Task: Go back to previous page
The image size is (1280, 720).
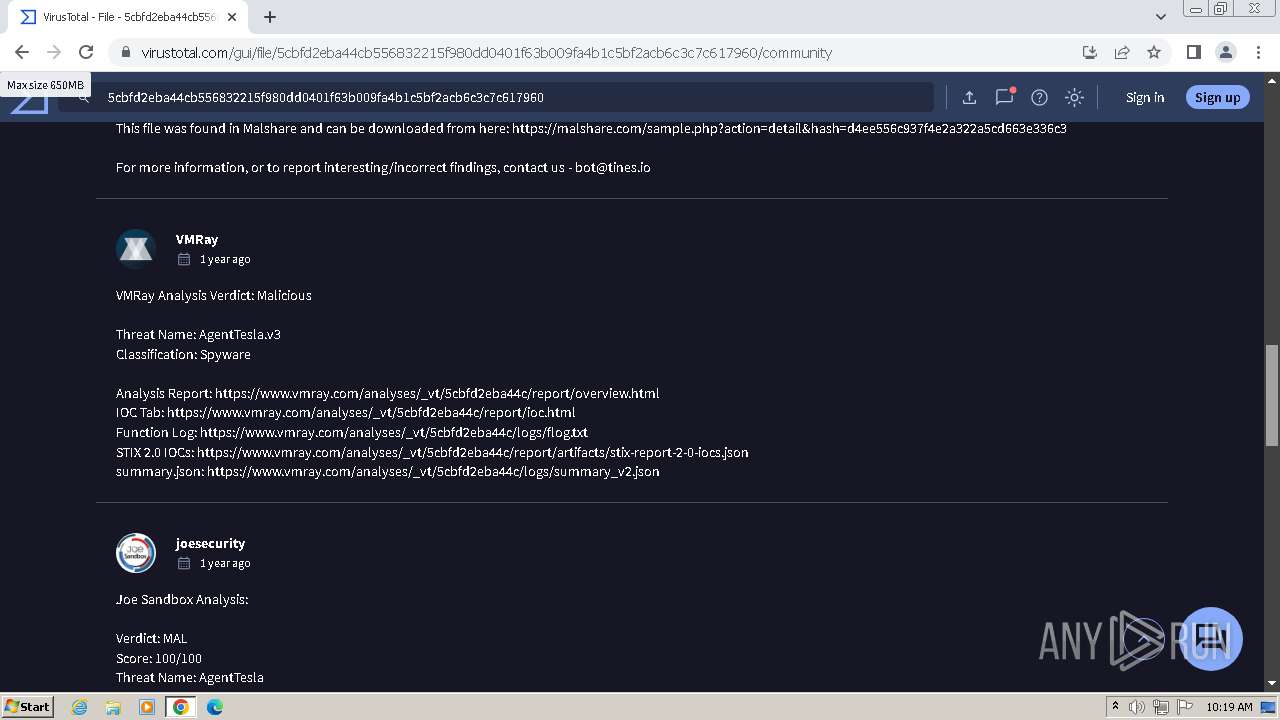Action: pyautogui.click(x=22, y=52)
